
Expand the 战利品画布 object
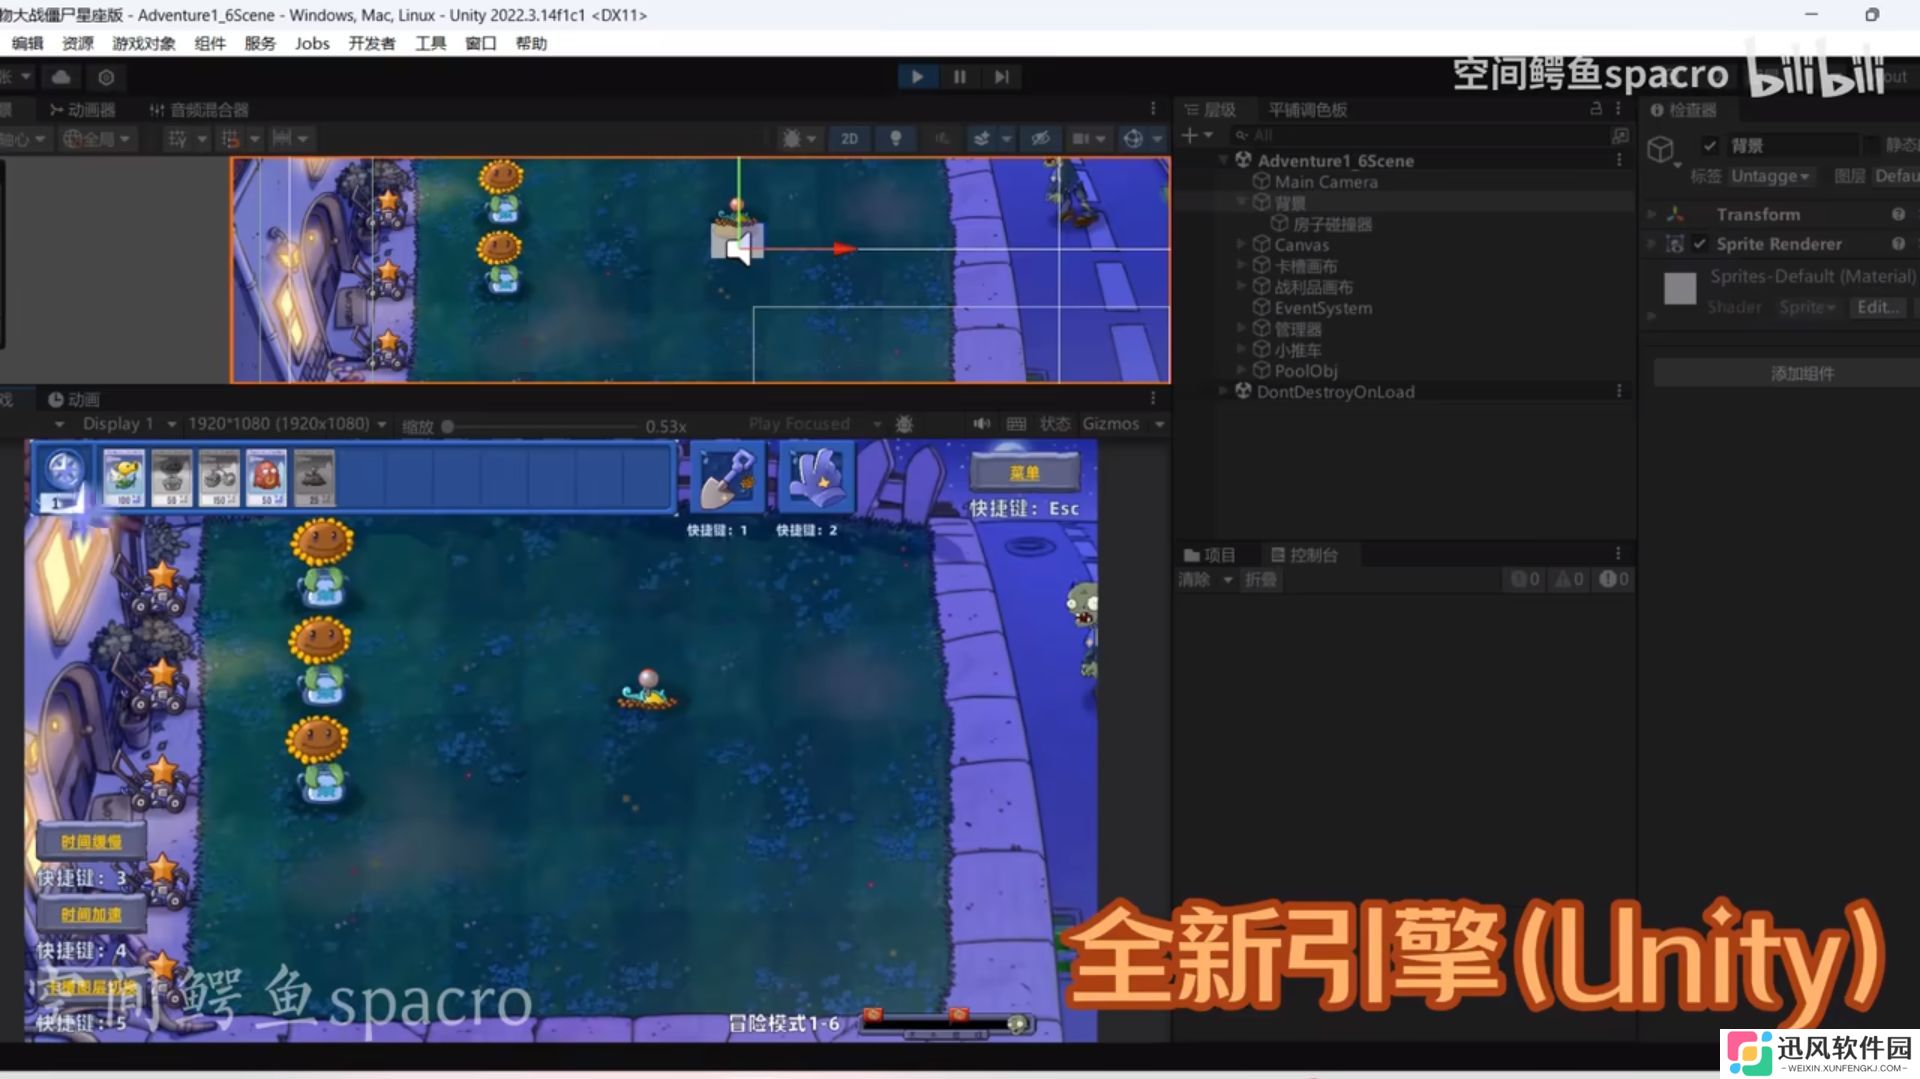click(1241, 286)
